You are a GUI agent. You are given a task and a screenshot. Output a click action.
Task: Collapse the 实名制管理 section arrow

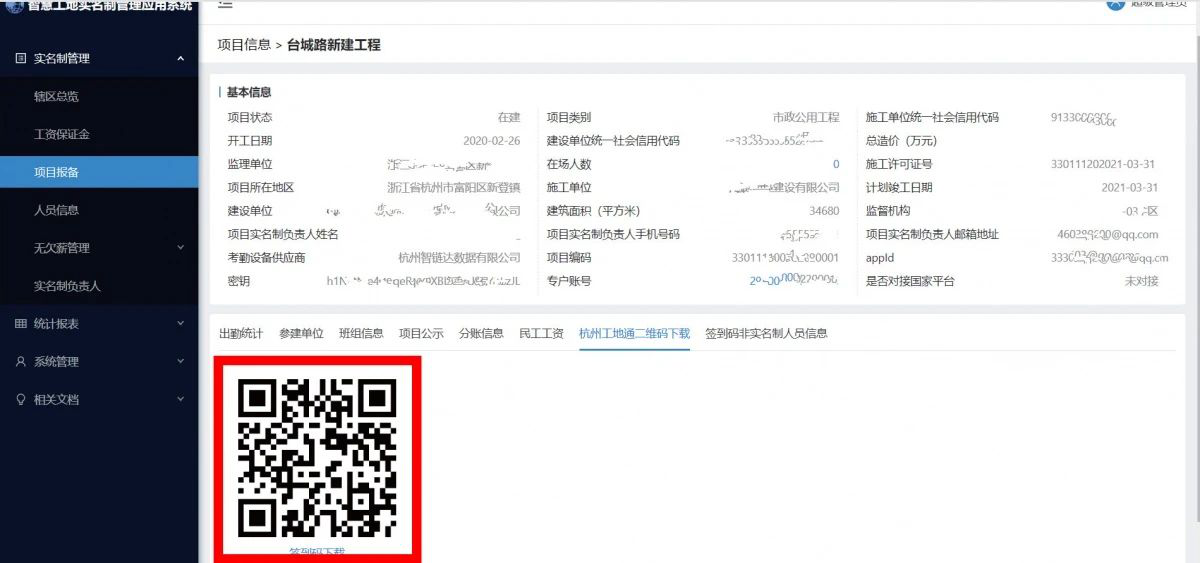click(180, 59)
